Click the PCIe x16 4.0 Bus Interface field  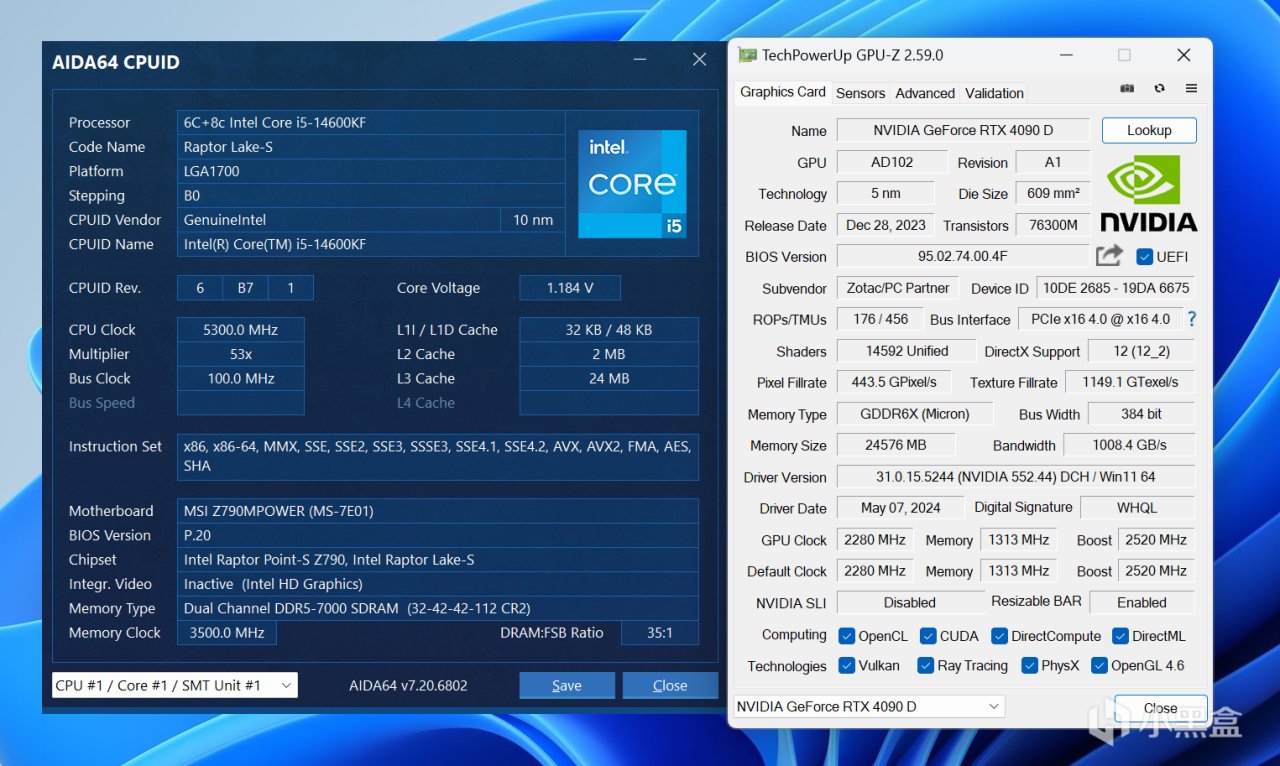1100,319
